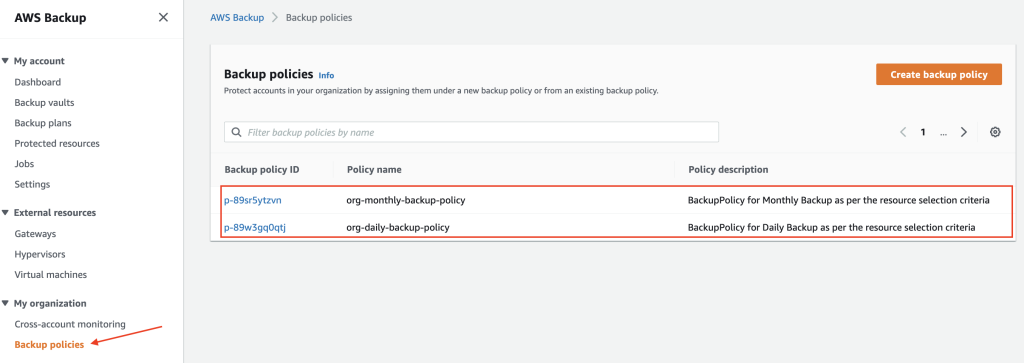Focus the filter backup policies field
The image size is (1024, 363).
pyautogui.click(x=471, y=132)
